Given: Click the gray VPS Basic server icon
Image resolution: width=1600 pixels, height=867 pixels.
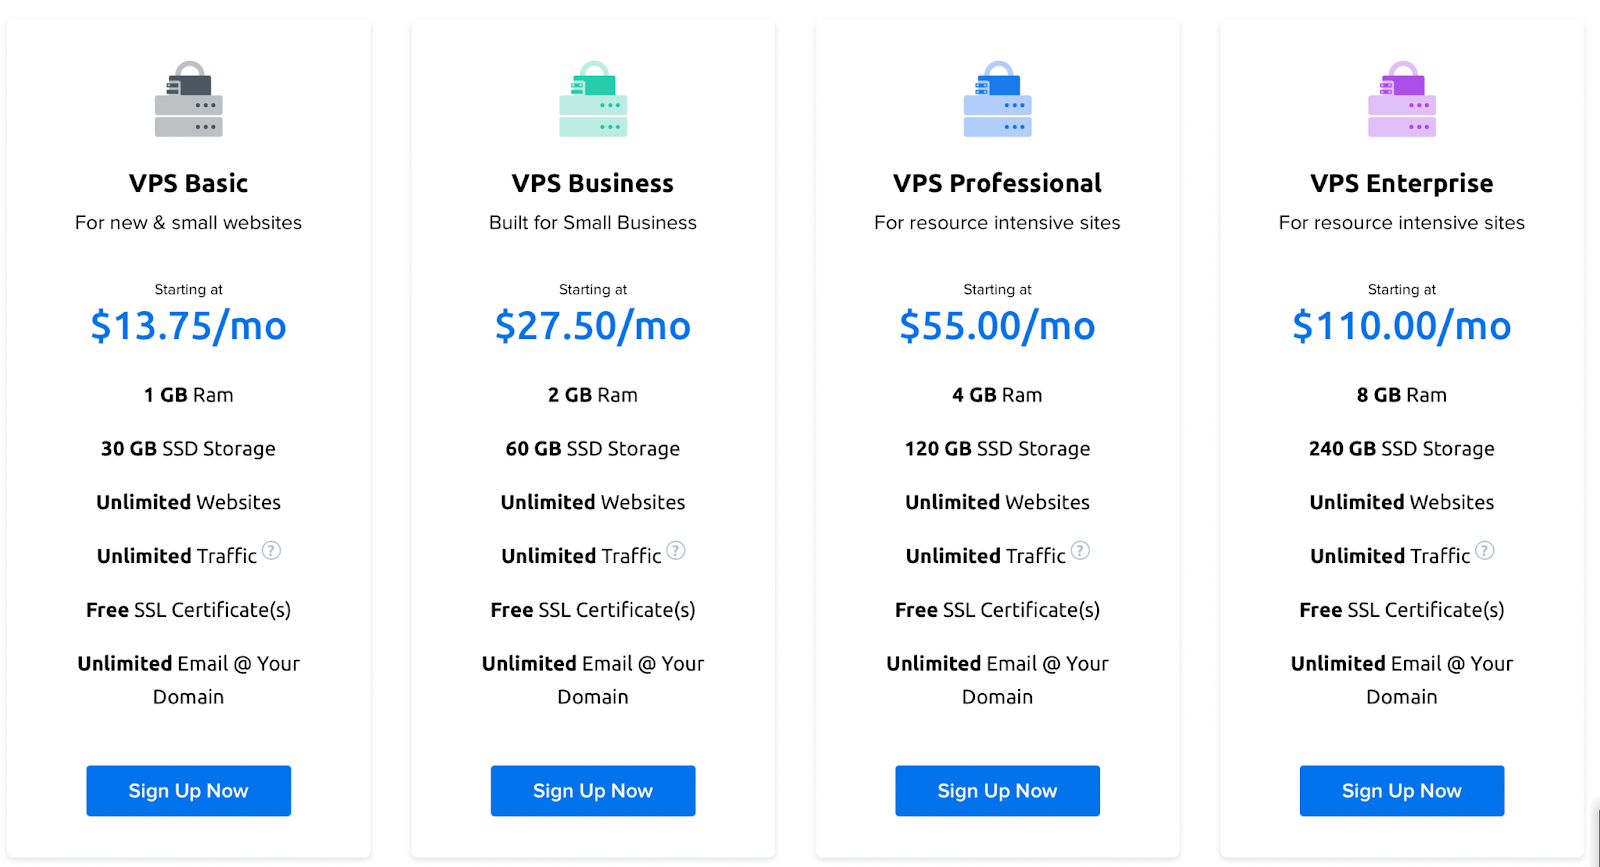Looking at the screenshot, I should [x=188, y=99].
